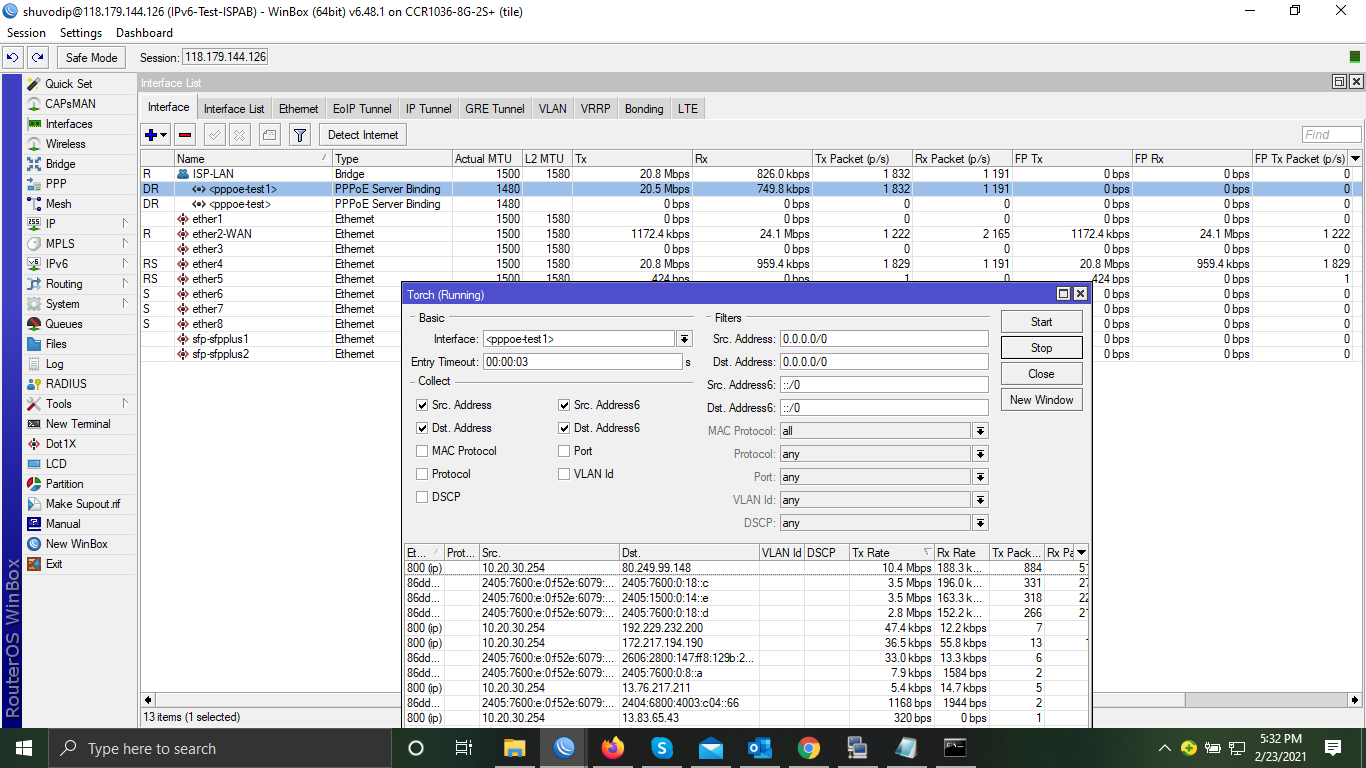Enable the MAC Protocol checkbox
This screenshot has height=768, width=1366.
point(422,451)
